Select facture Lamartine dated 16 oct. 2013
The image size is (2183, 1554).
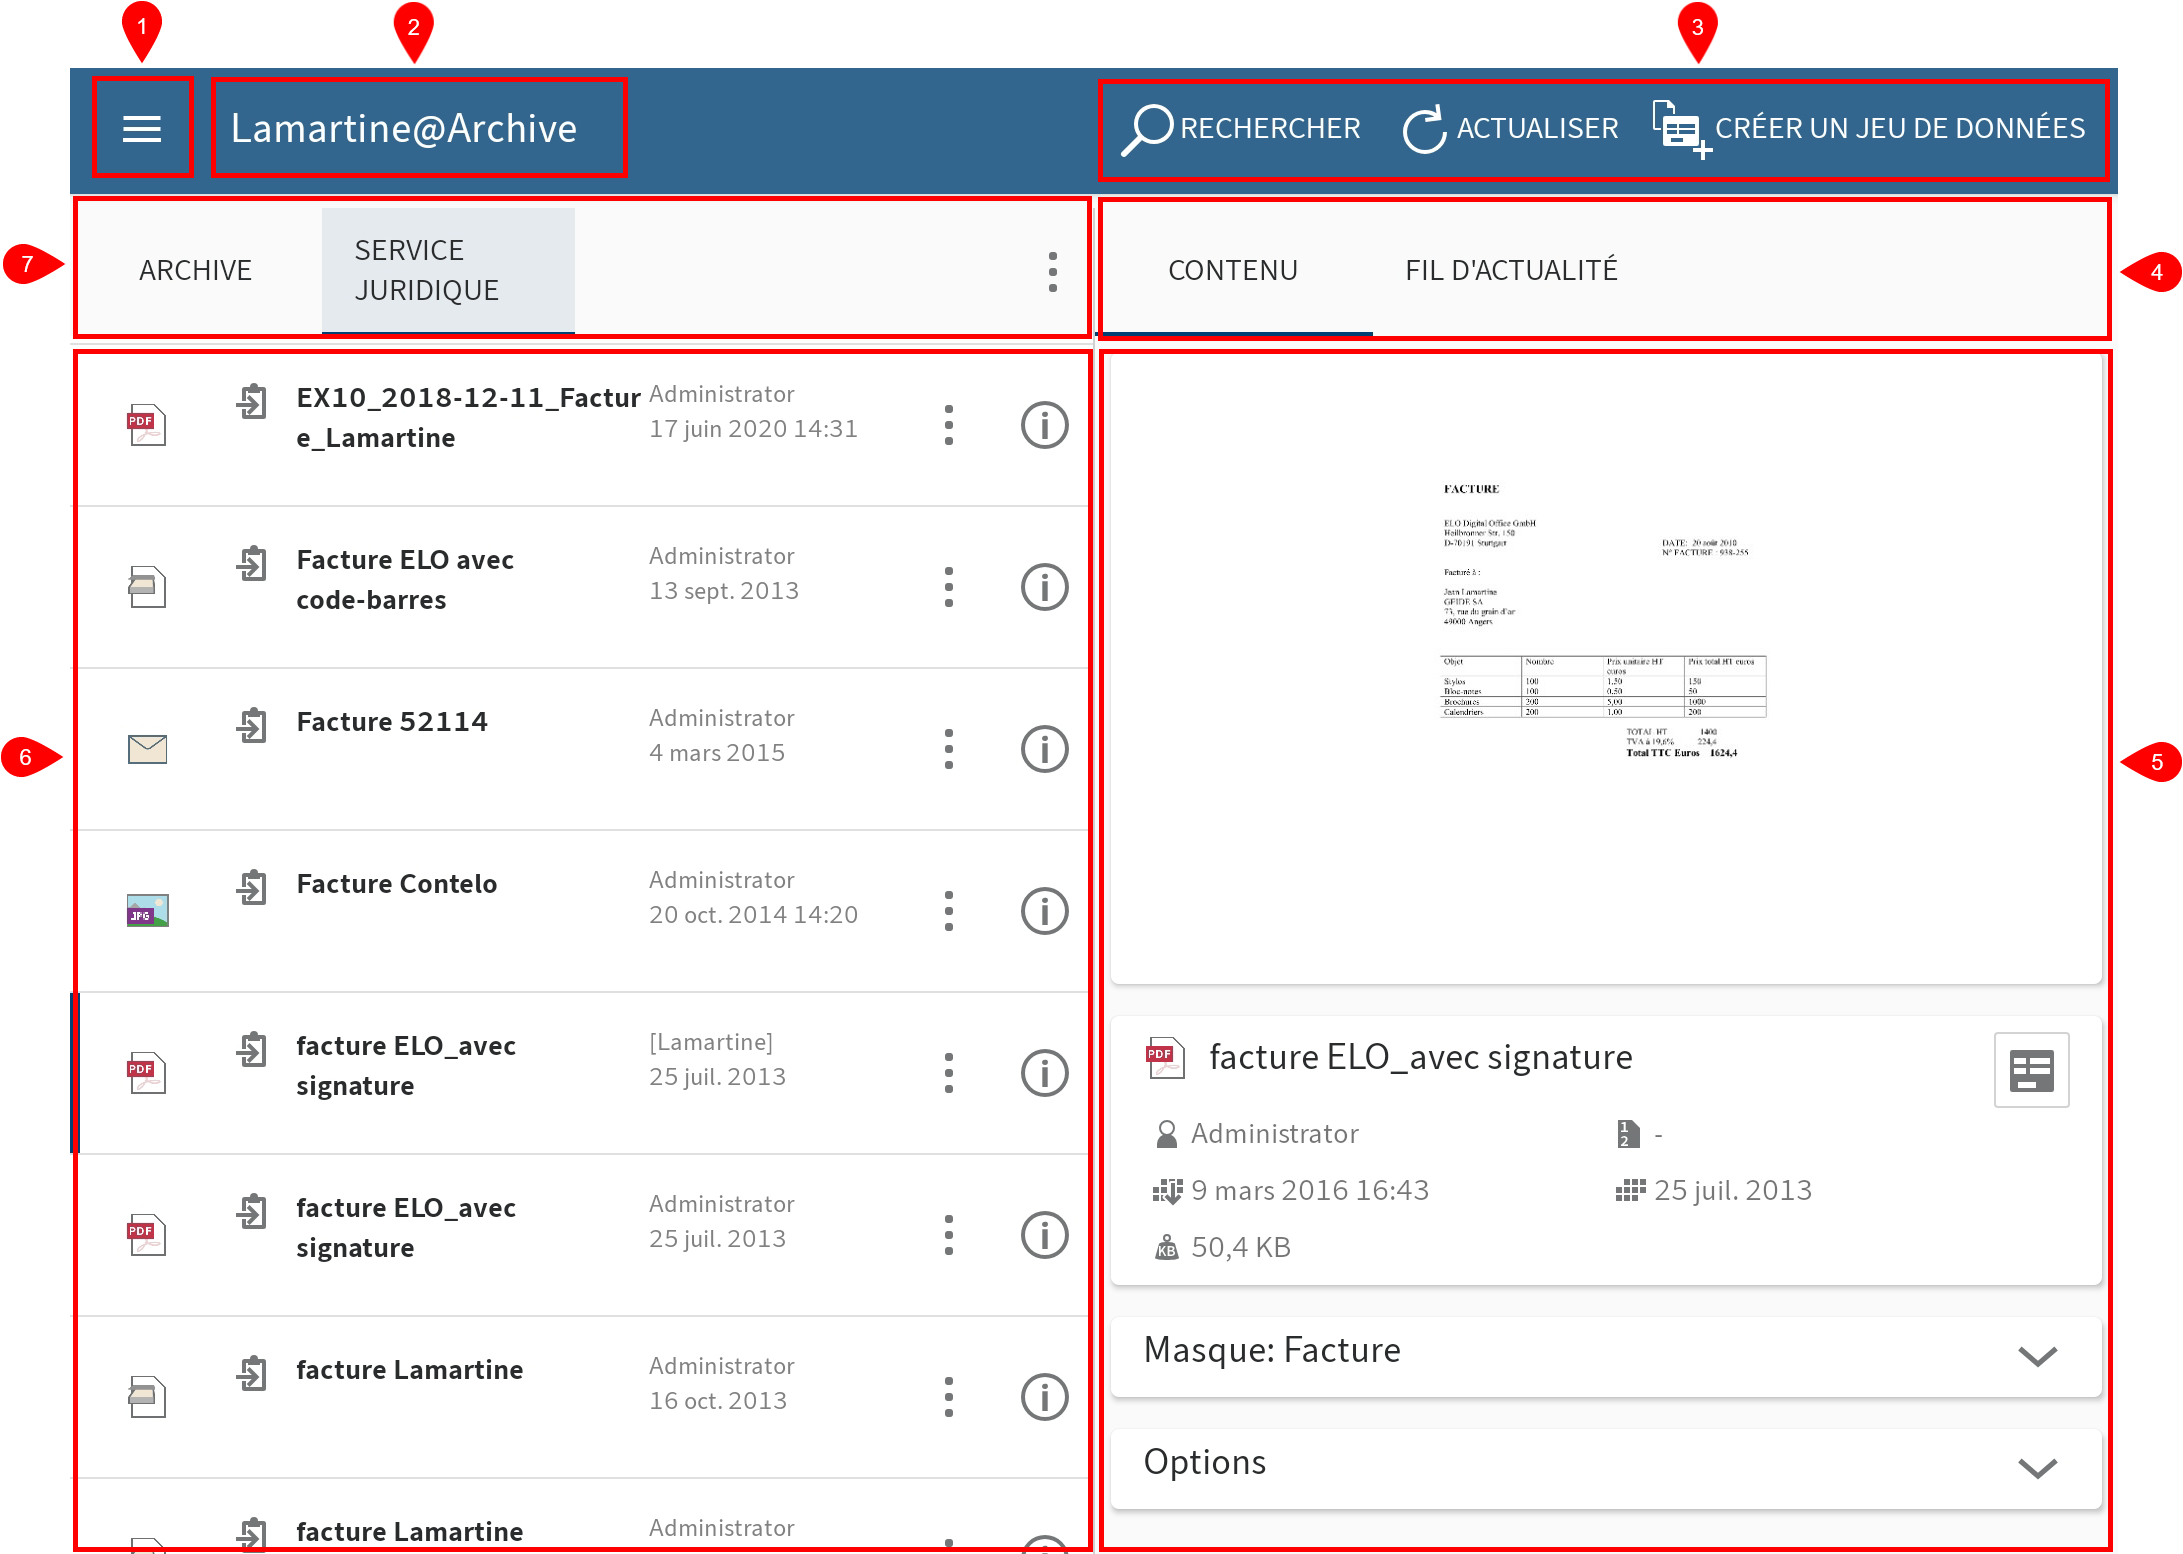click(x=582, y=1398)
